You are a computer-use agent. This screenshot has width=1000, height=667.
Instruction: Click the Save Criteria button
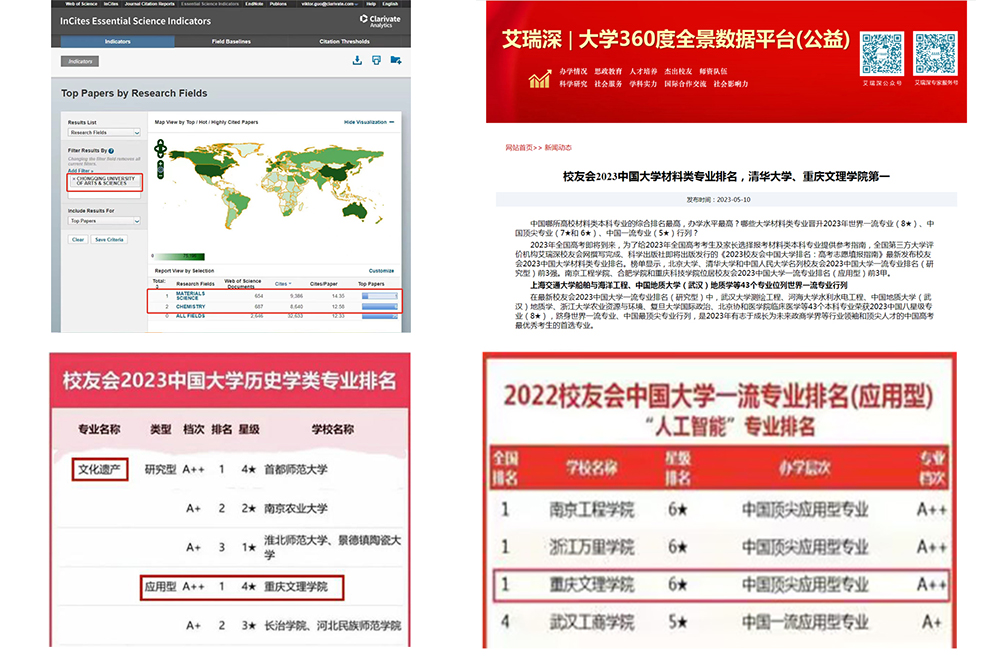click(109, 240)
